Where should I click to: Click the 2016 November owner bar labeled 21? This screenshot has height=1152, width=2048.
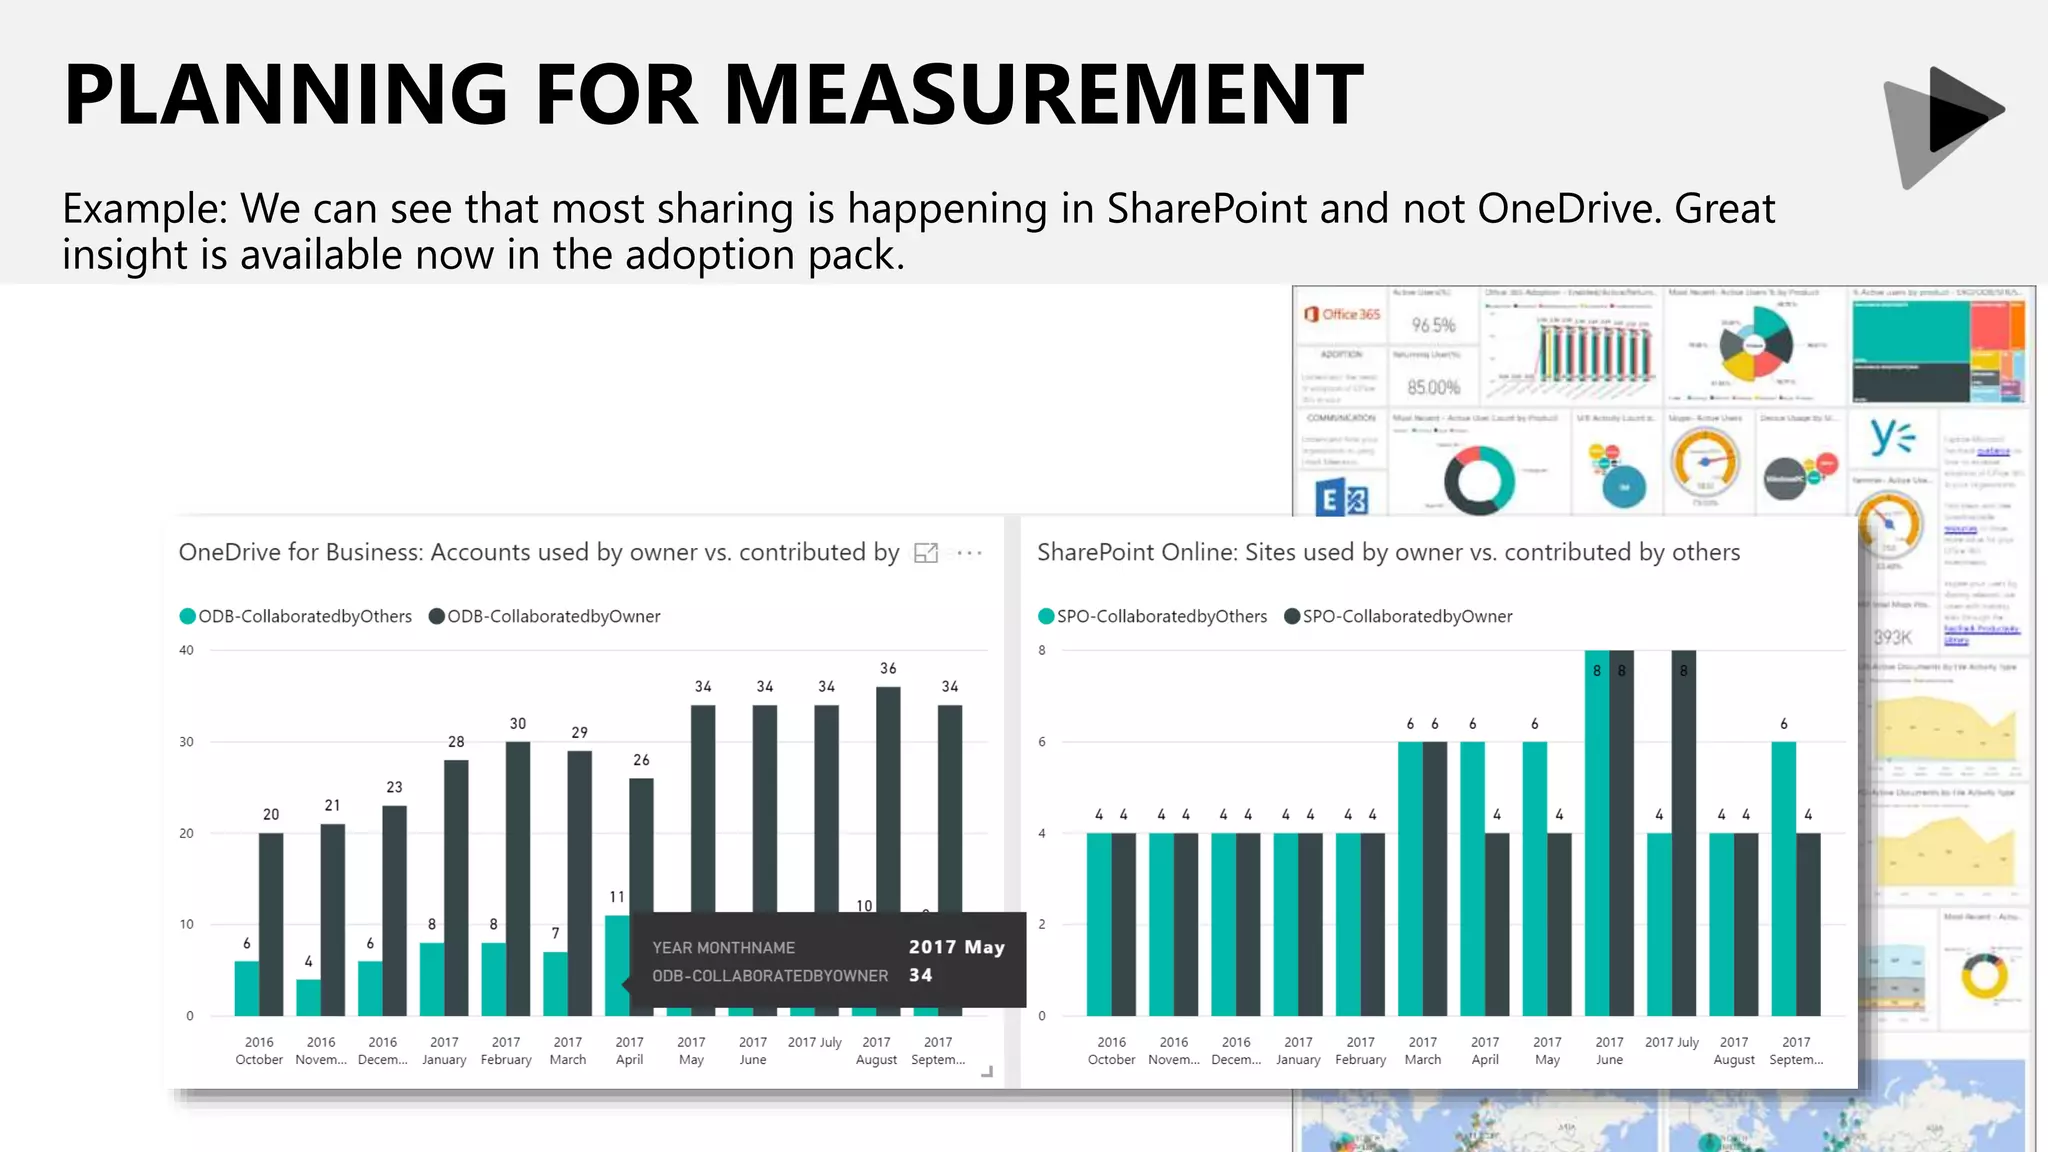click(x=333, y=920)
